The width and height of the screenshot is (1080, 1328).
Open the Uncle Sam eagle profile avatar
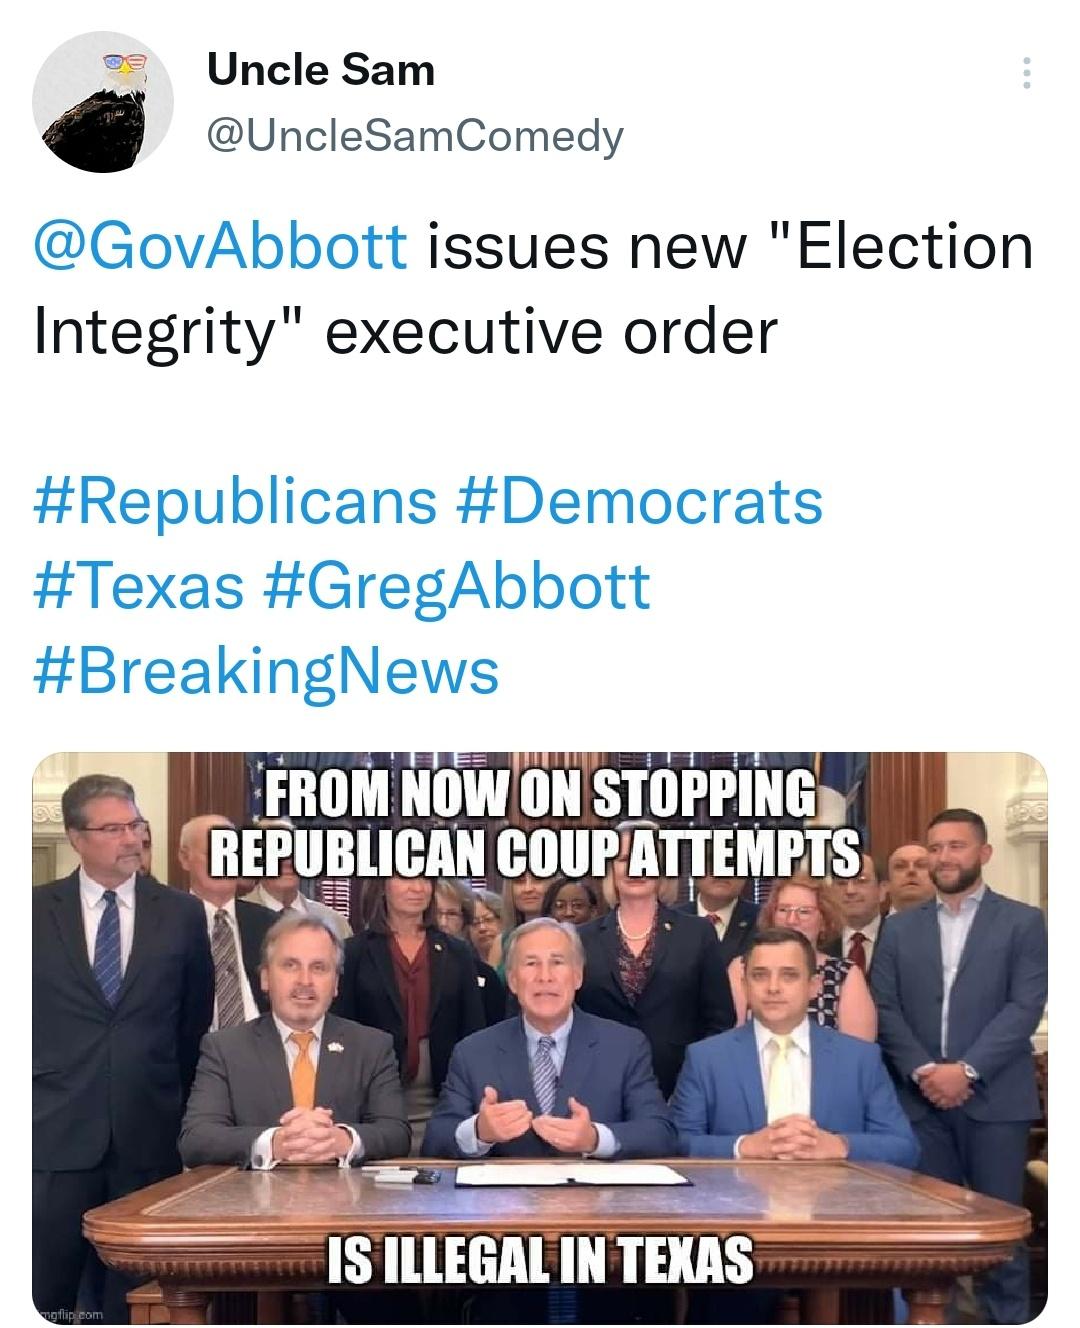(x=102, y=102)
